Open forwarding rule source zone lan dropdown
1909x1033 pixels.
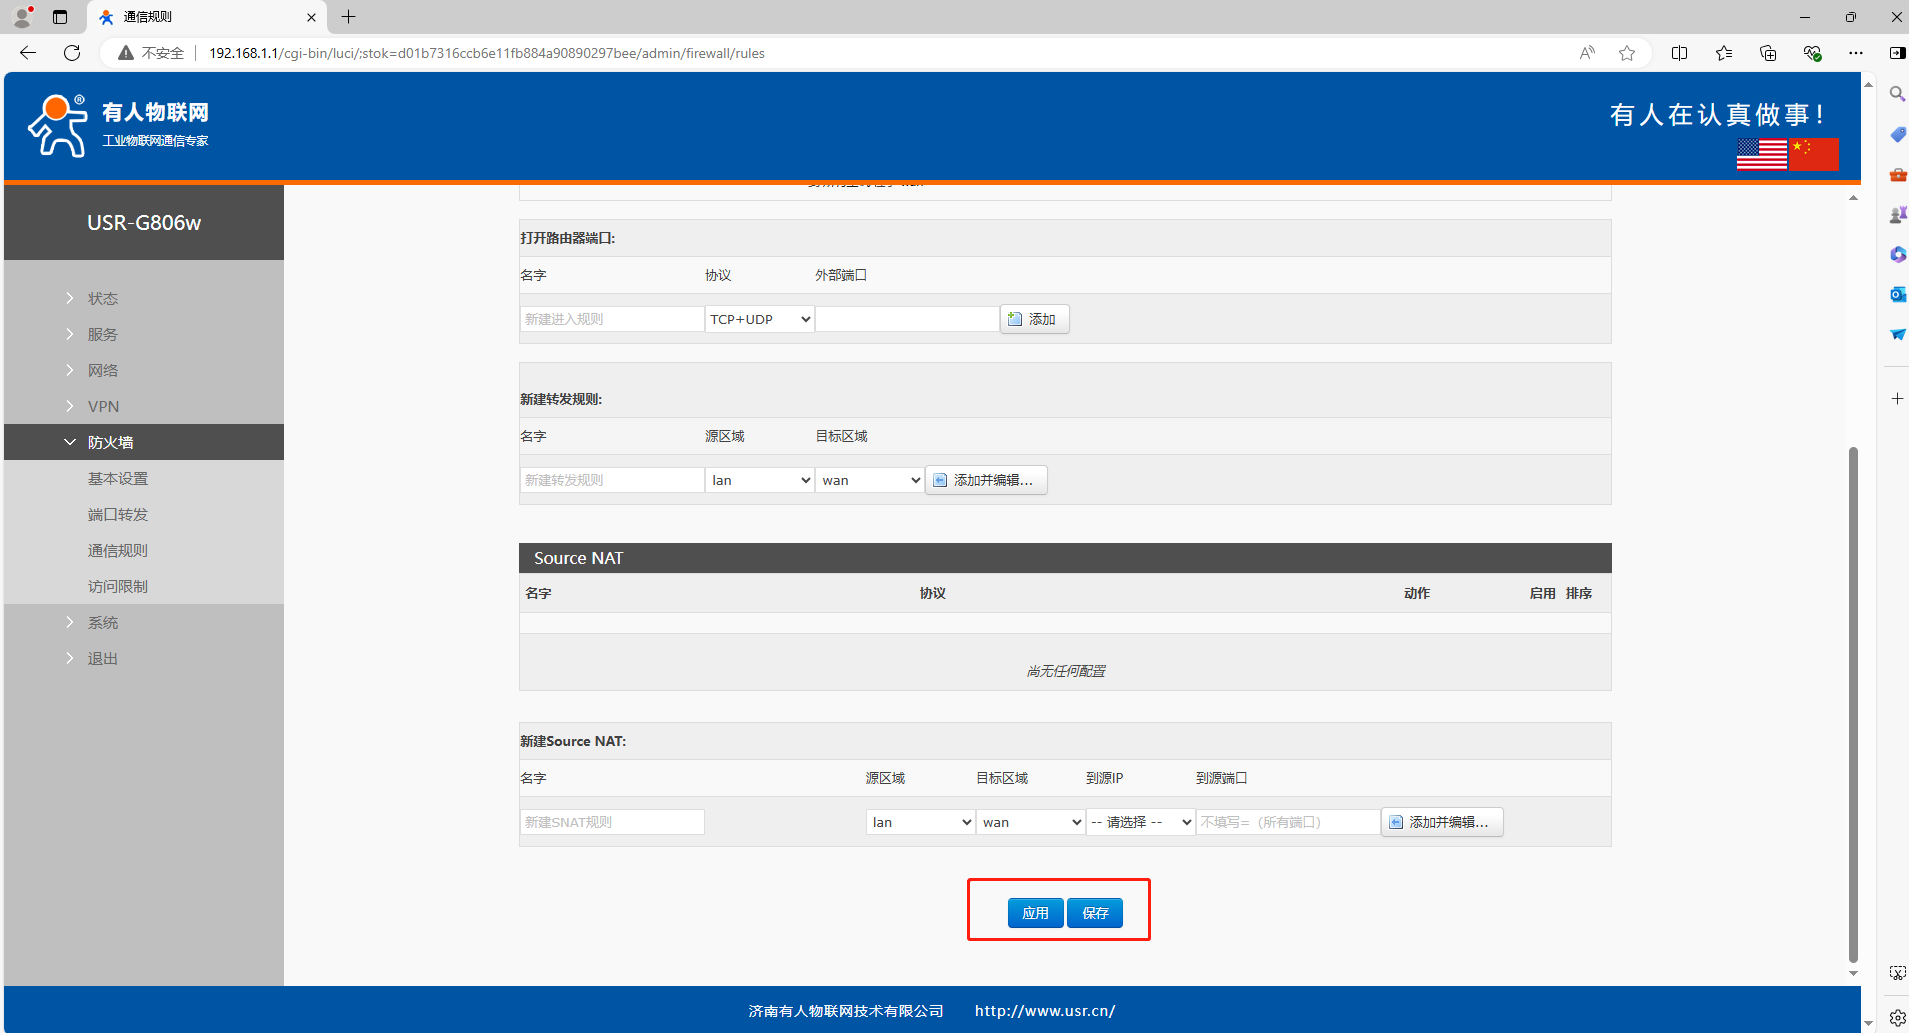759,480
